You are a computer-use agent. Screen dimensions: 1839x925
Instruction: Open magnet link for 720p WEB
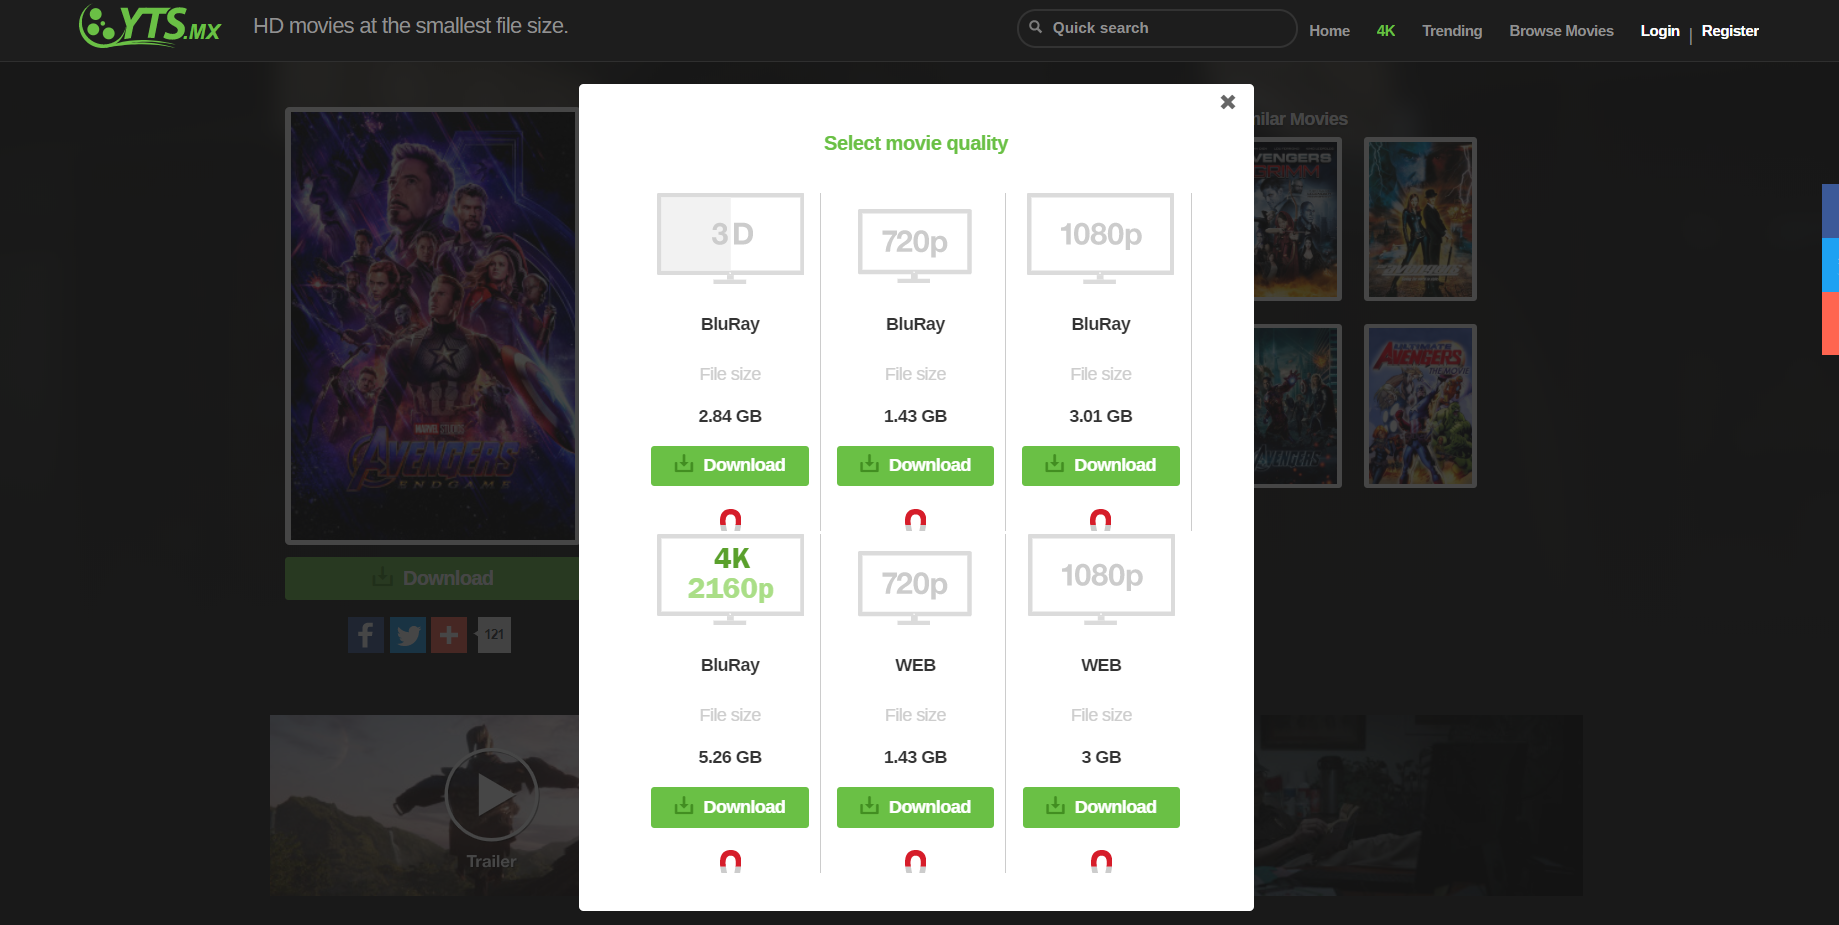pyautogui.click(x=915, y=861)
